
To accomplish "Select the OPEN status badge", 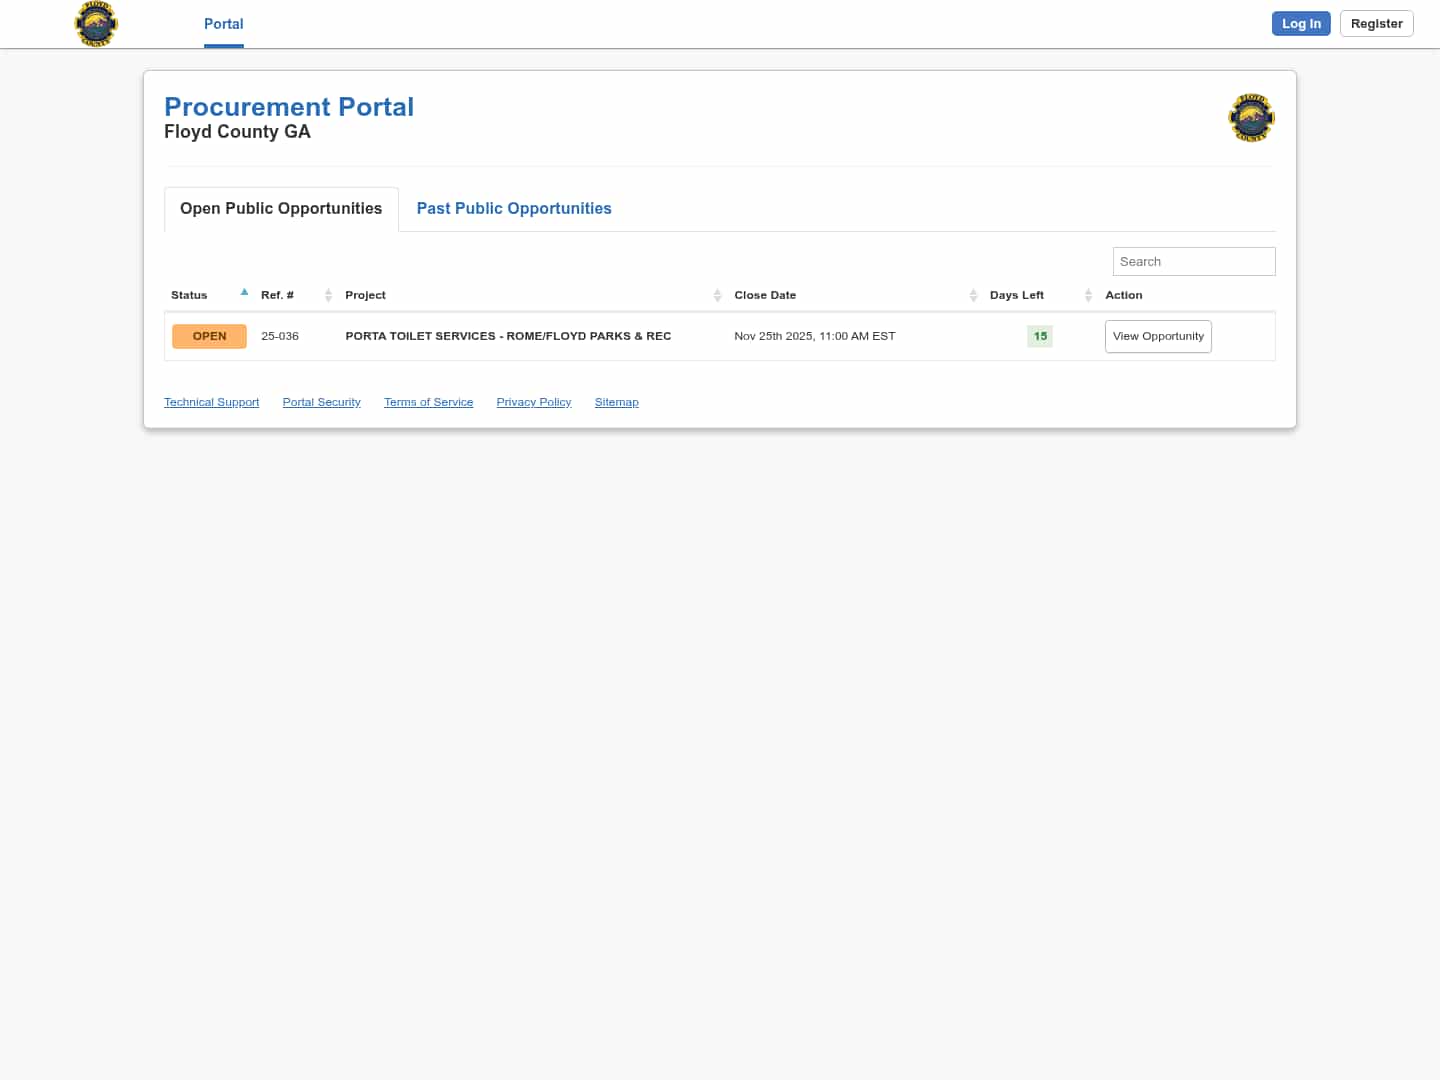I will pyautogui.click(x=209, y=336).
